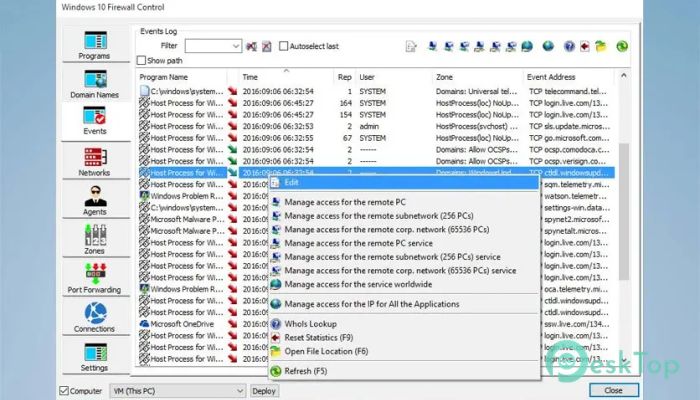Sort by Program Name column header
Image resolution: width=700 pixels, height=400 pixels.
[x=182, y=77]
